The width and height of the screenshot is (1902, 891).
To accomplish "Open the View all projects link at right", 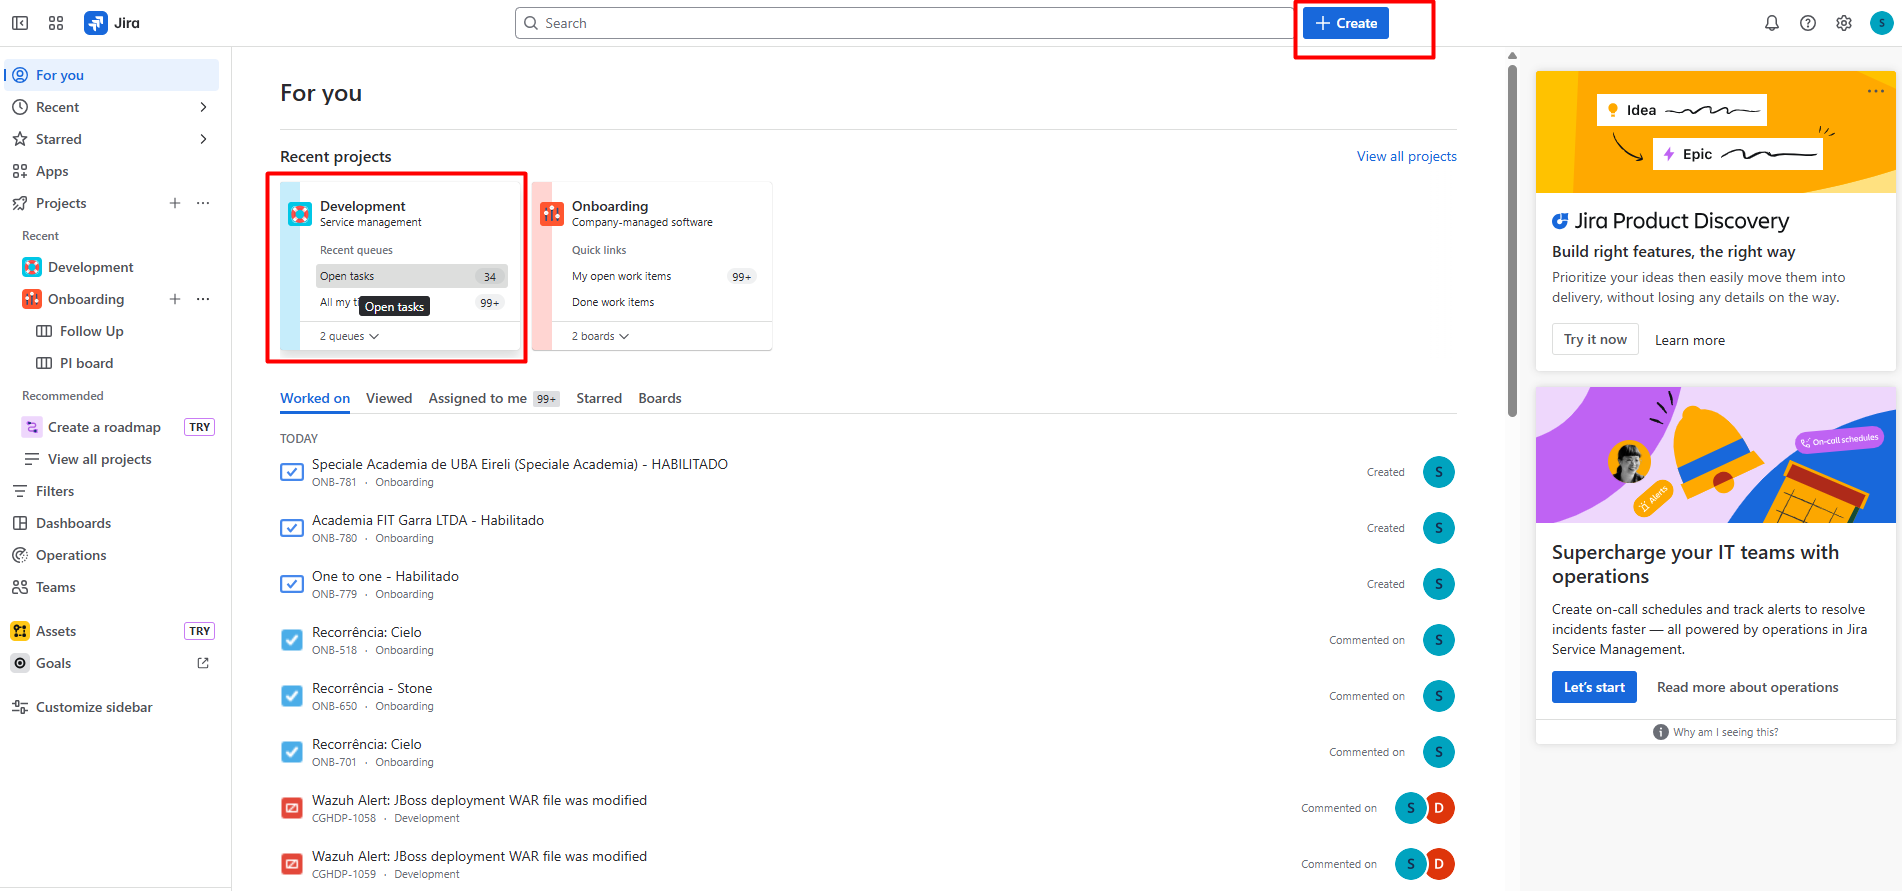I will tap(1406, 156).
